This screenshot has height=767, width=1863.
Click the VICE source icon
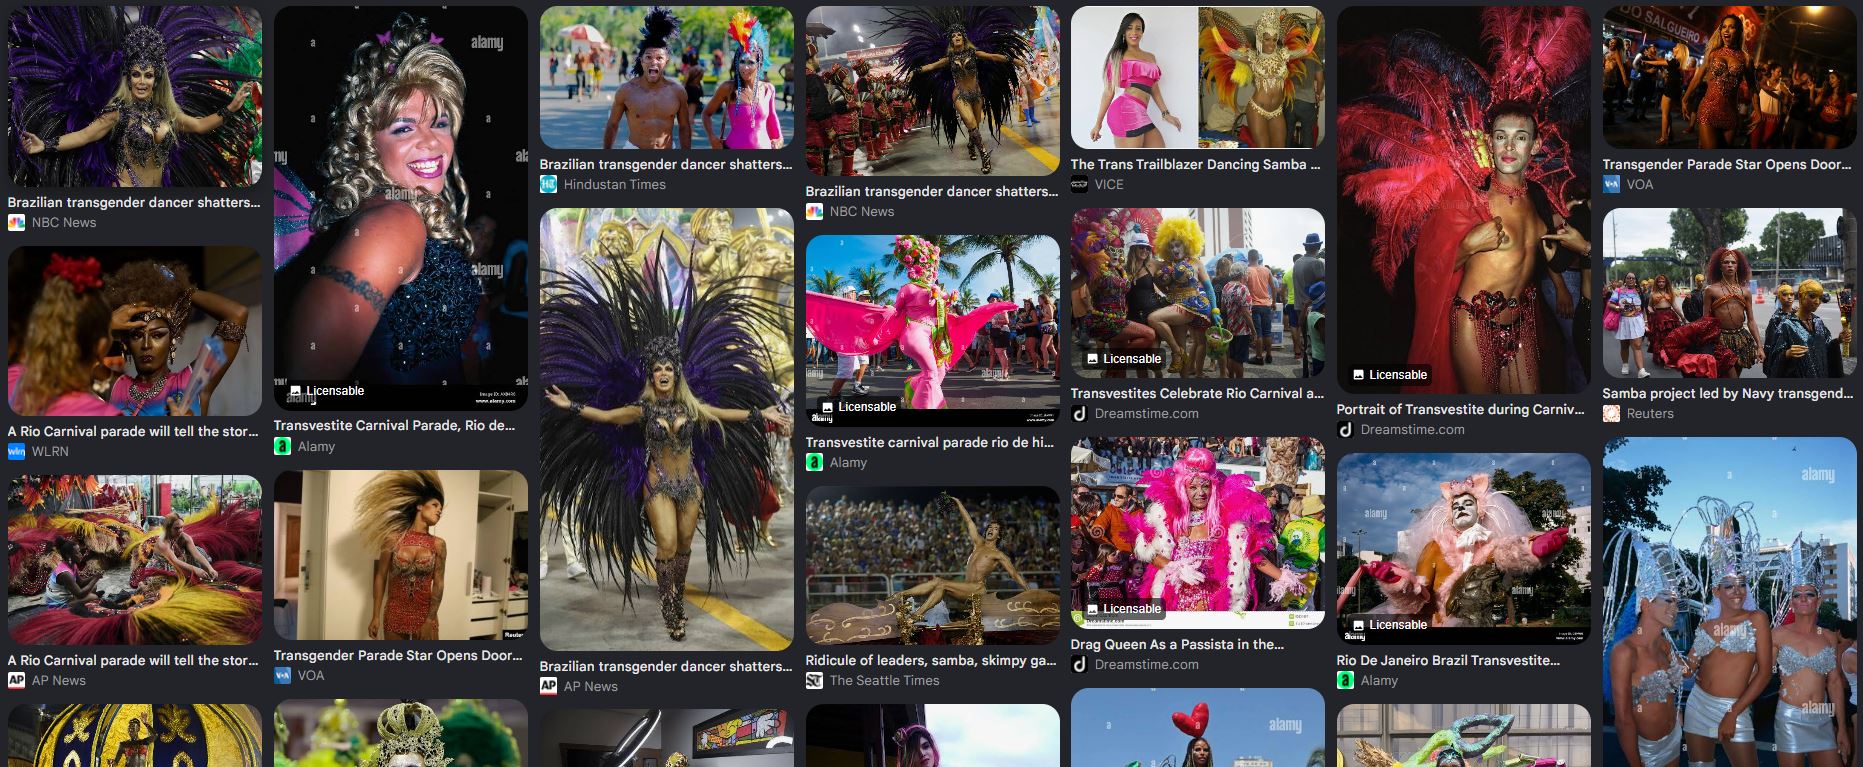click(x=1079, y=185)
